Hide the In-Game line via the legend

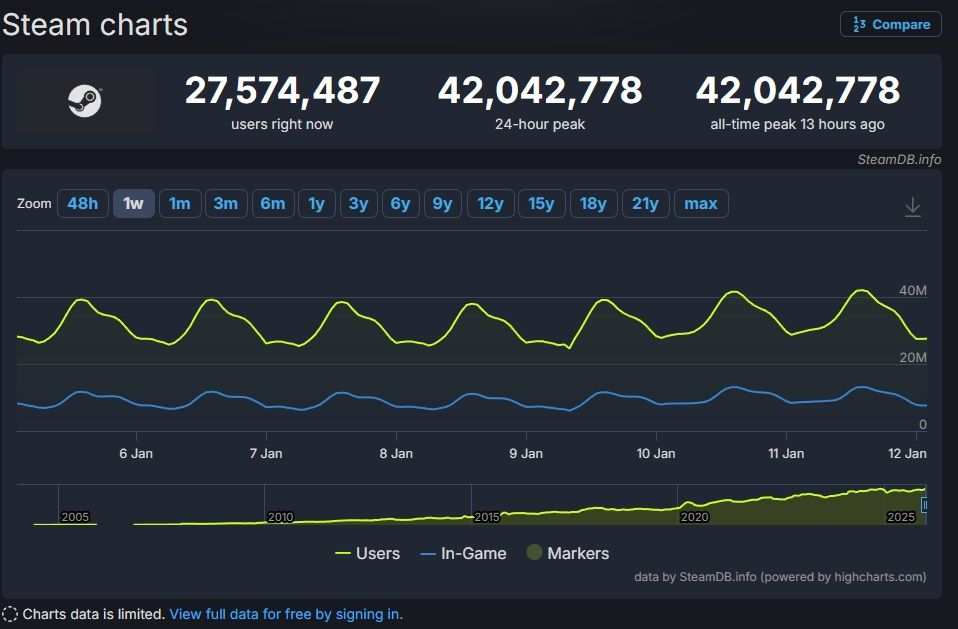(463, 553)
